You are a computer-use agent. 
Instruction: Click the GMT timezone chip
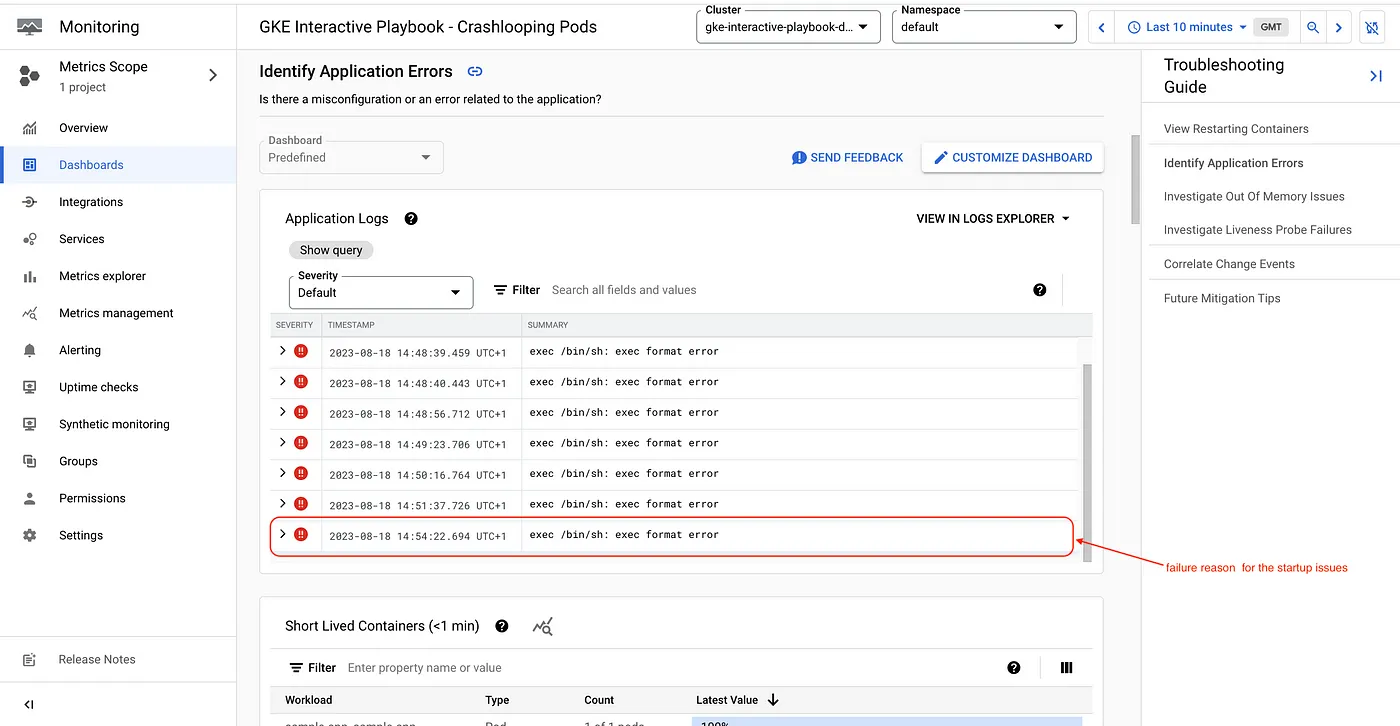tap(1271, 27)
